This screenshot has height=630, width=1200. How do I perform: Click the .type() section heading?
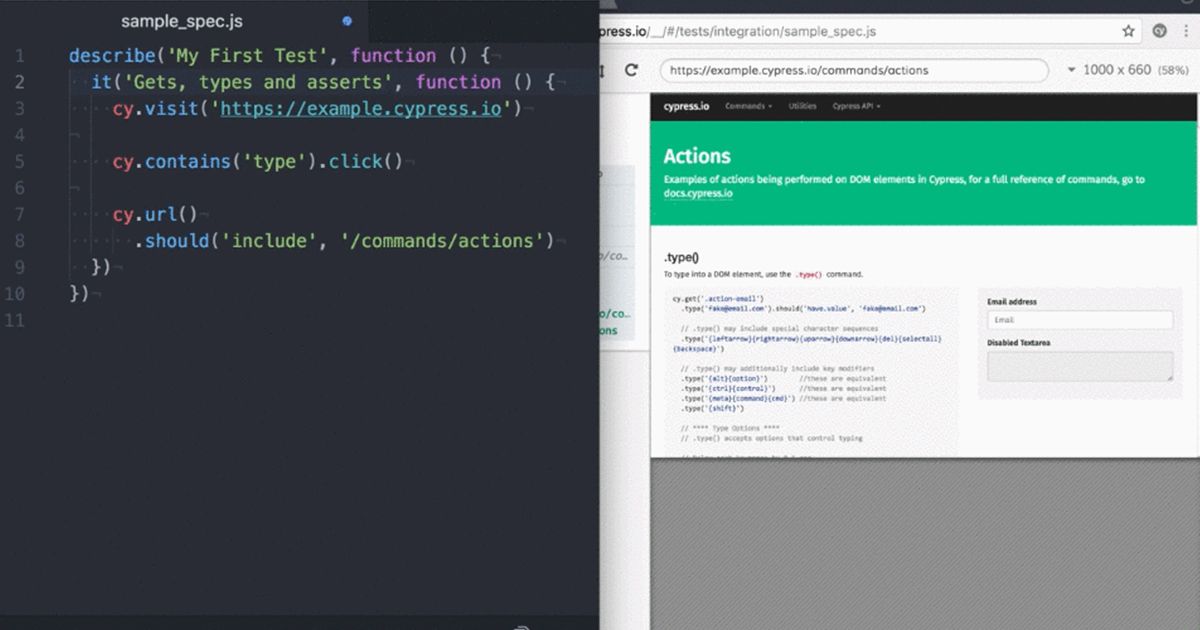pos(681,257)
